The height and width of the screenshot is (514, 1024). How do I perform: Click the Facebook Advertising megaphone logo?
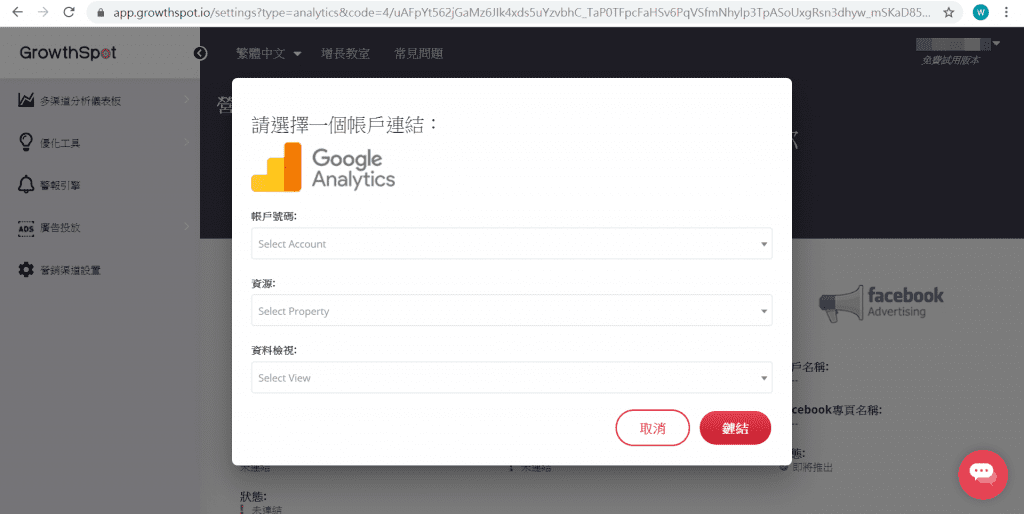click(881, 304)
